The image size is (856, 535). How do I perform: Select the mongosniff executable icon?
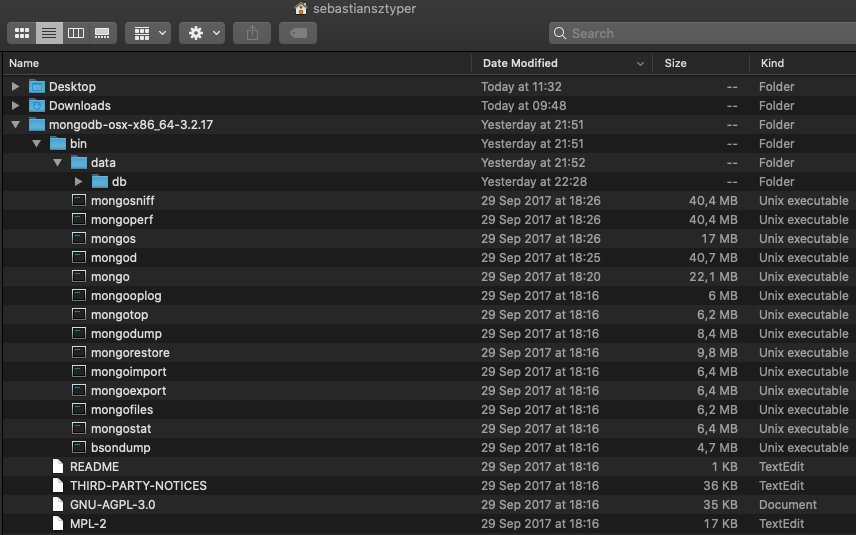[x=79, y=200]
